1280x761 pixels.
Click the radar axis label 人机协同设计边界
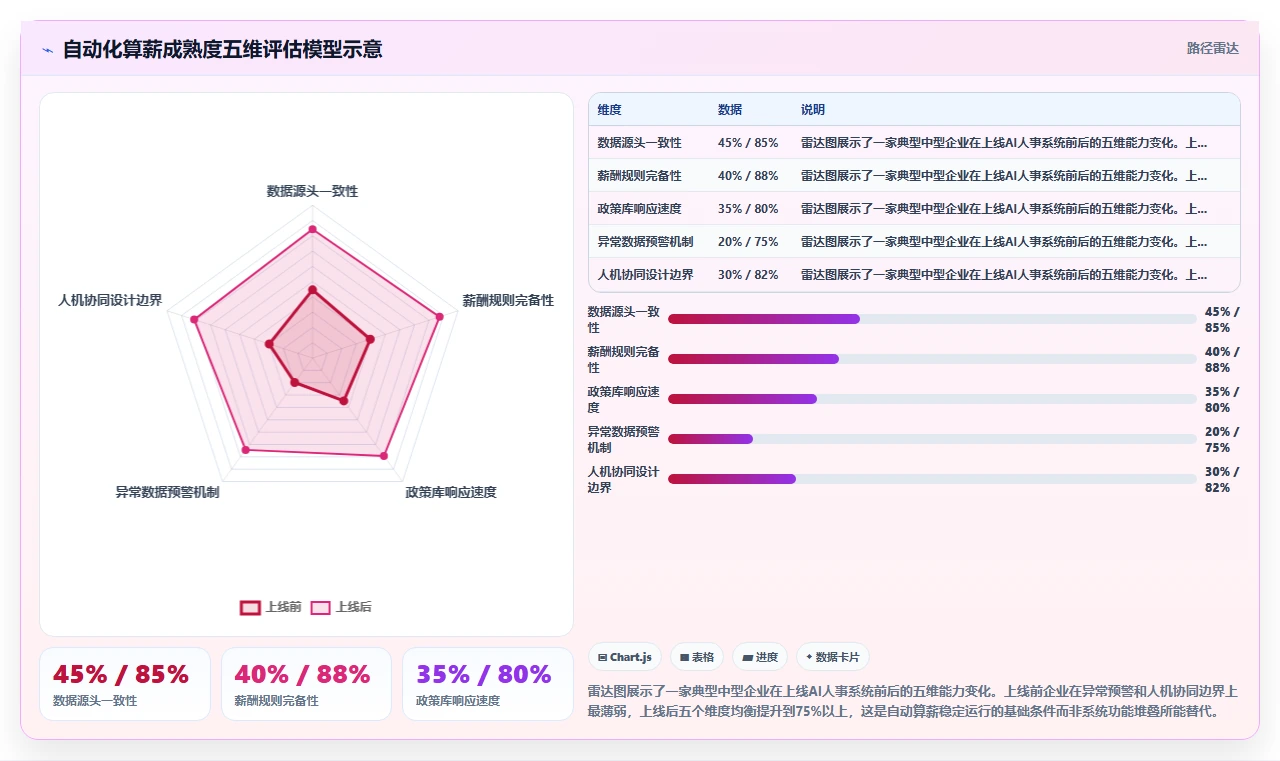coord(110,300)
